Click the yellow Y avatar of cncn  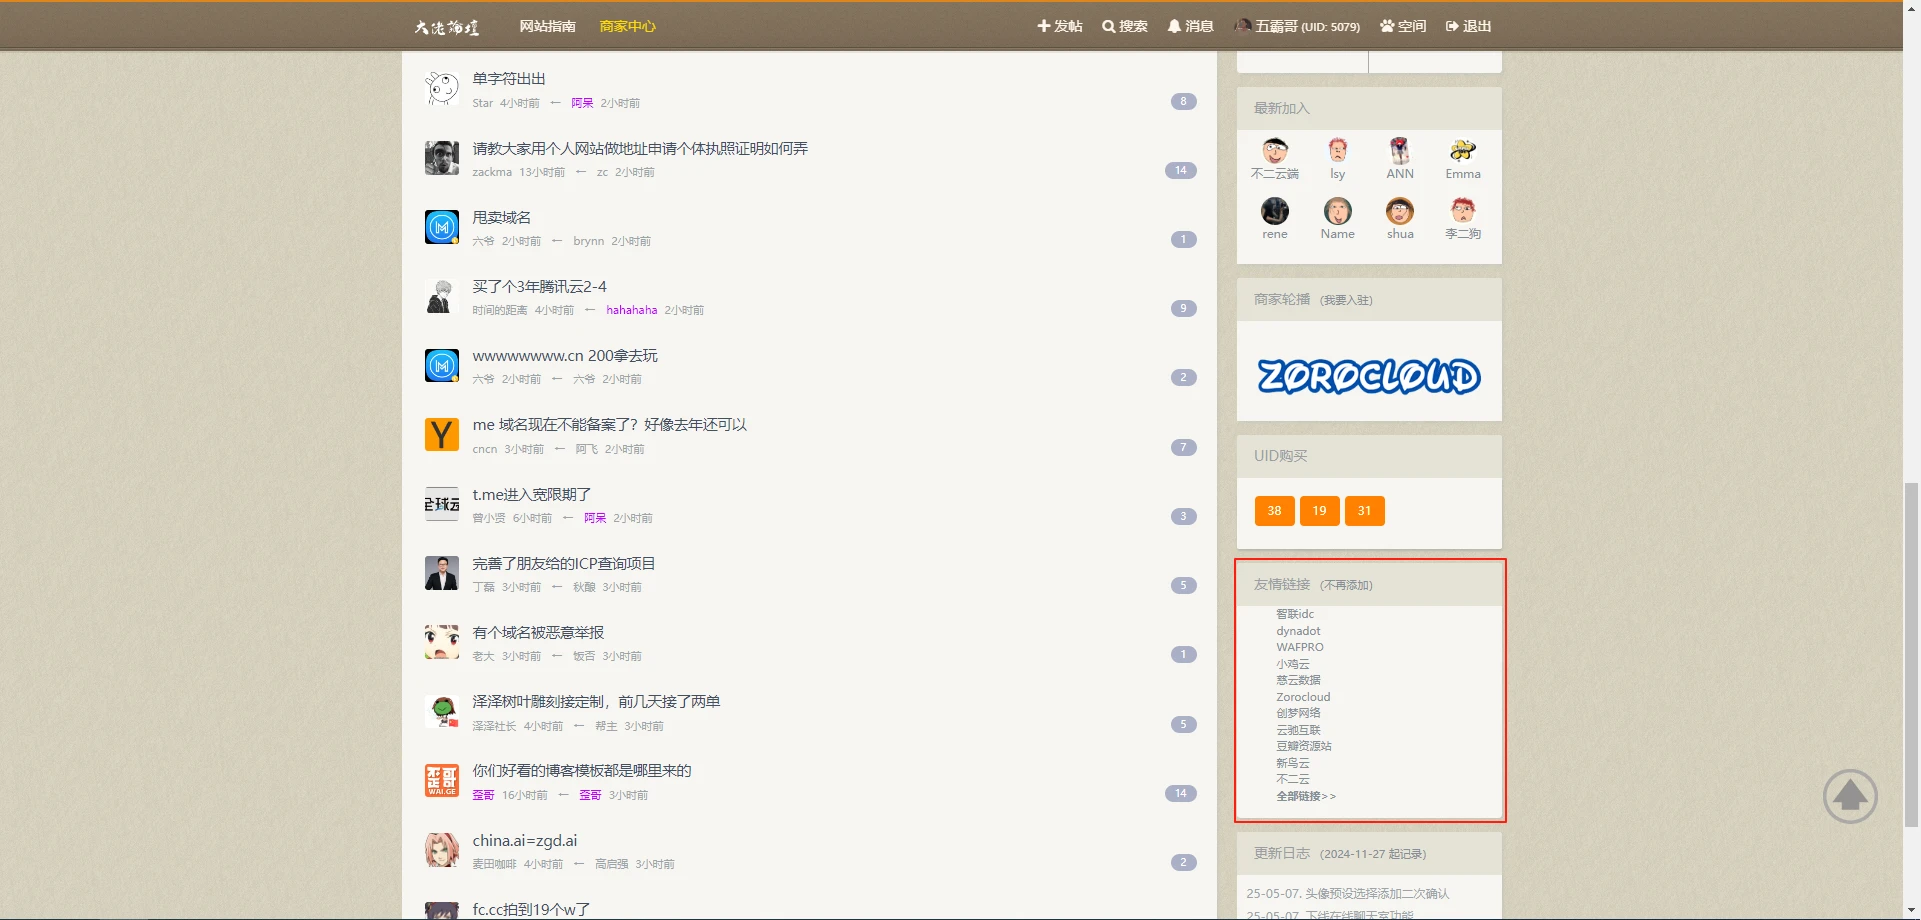tap(441, 435)
